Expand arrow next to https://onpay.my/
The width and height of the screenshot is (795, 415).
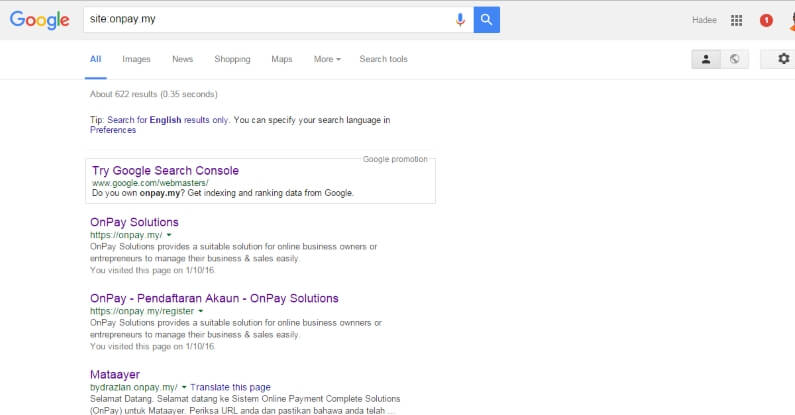[x=169, y=235]
